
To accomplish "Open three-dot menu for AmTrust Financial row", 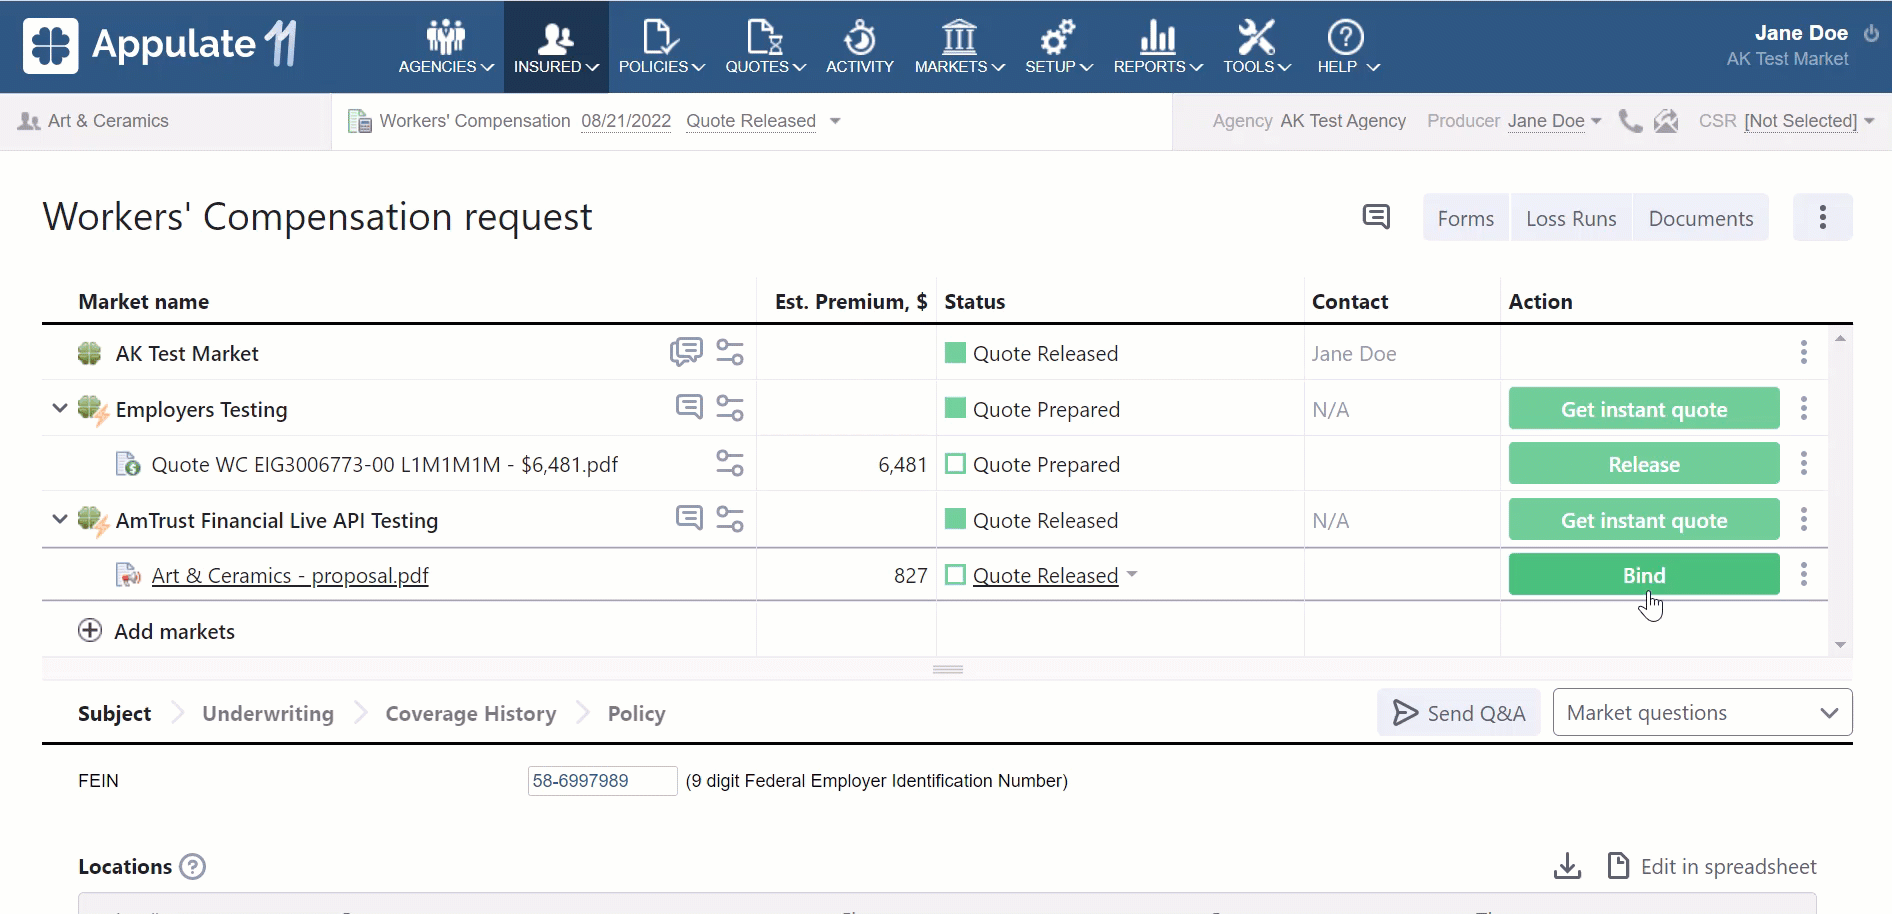I will [1804, 519].
